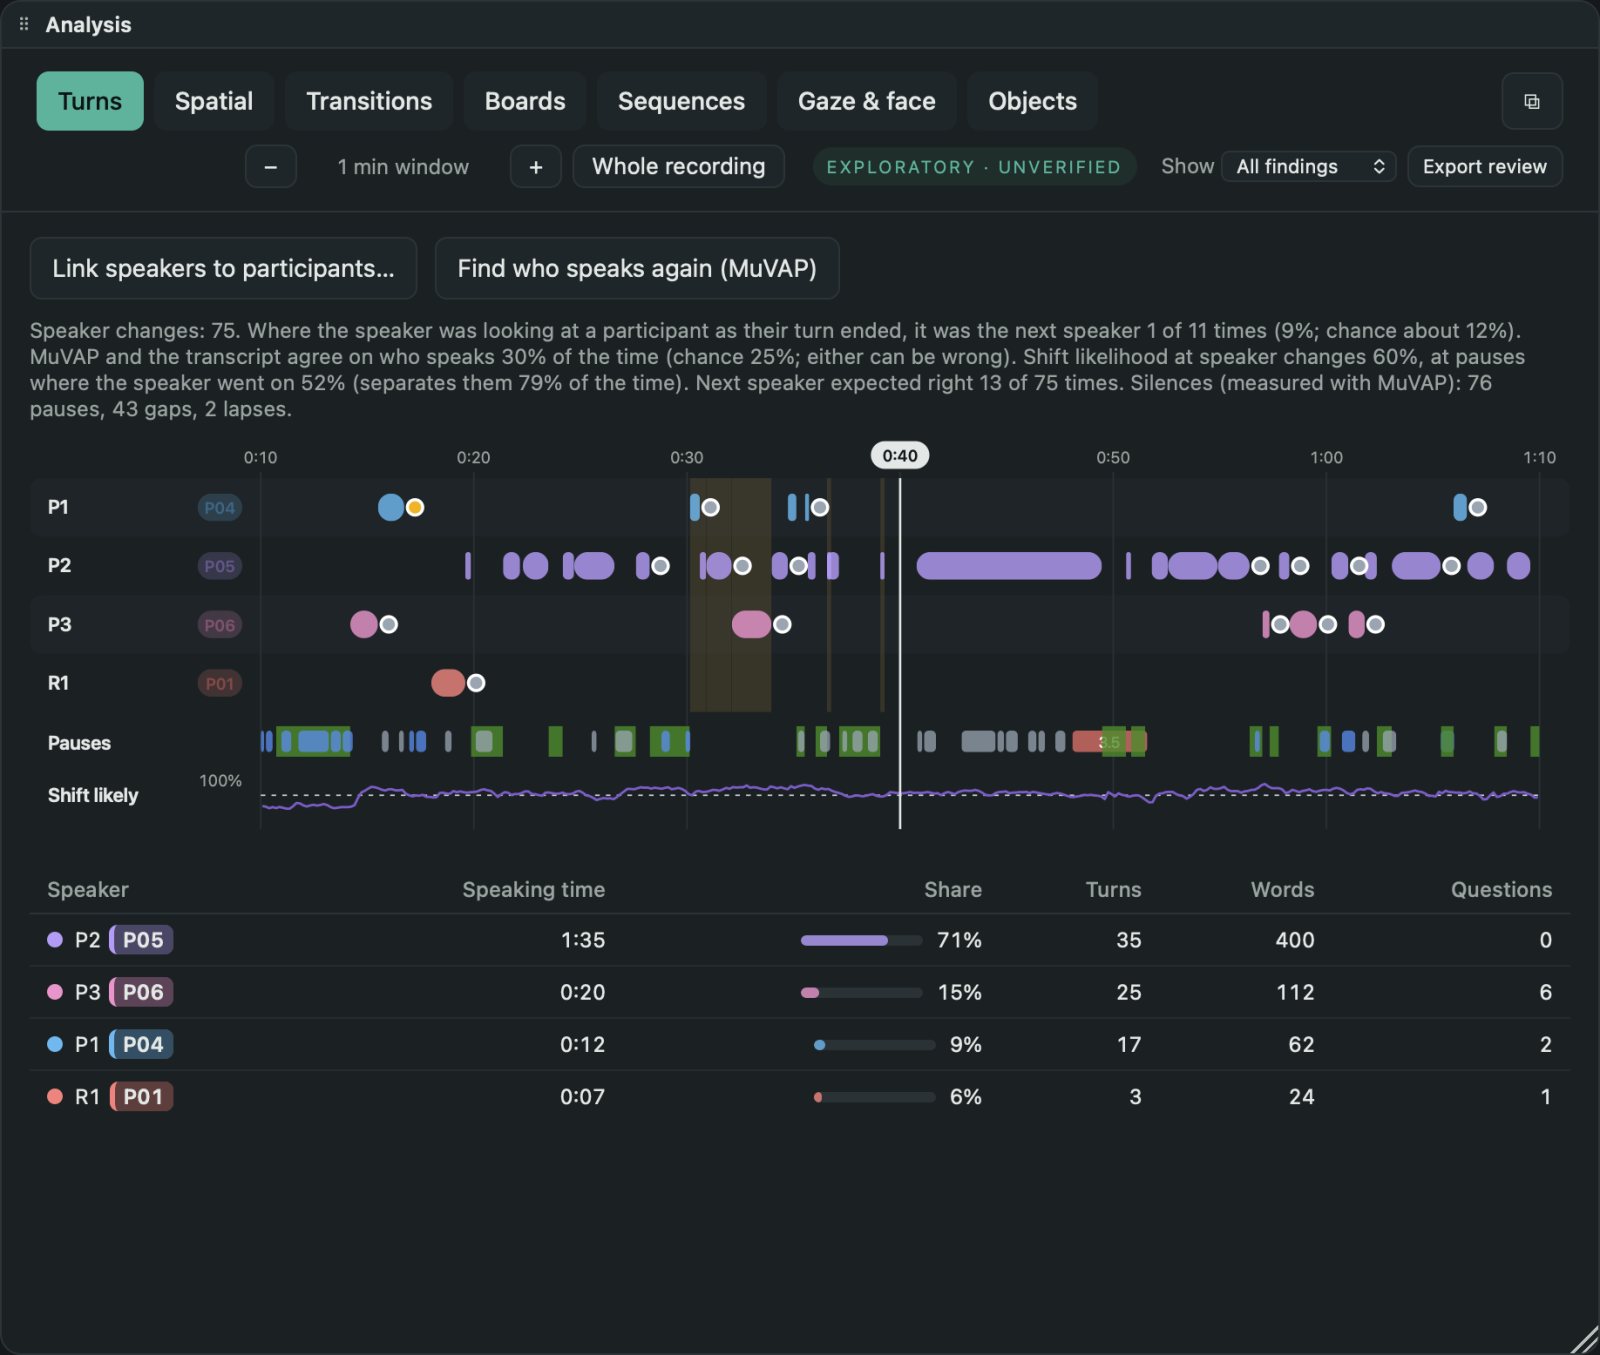Open the Boards tab

coord(525,101)
